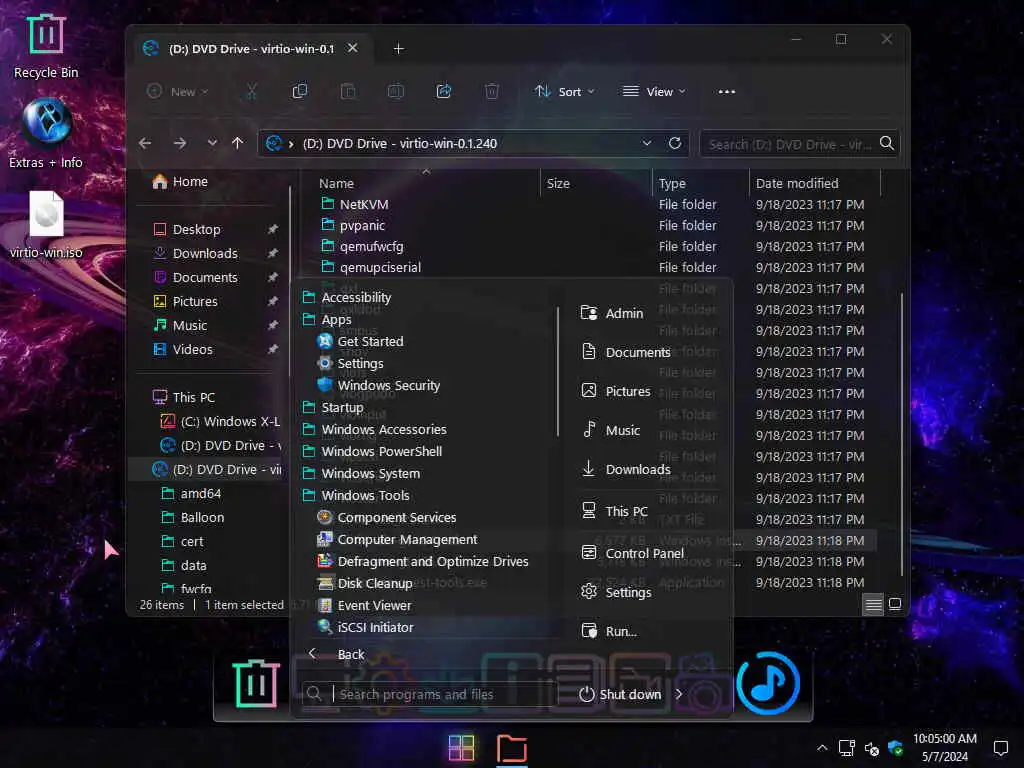Navigate up one folder level
This screenshot has height=768, width=1024.
pos(238,143)
